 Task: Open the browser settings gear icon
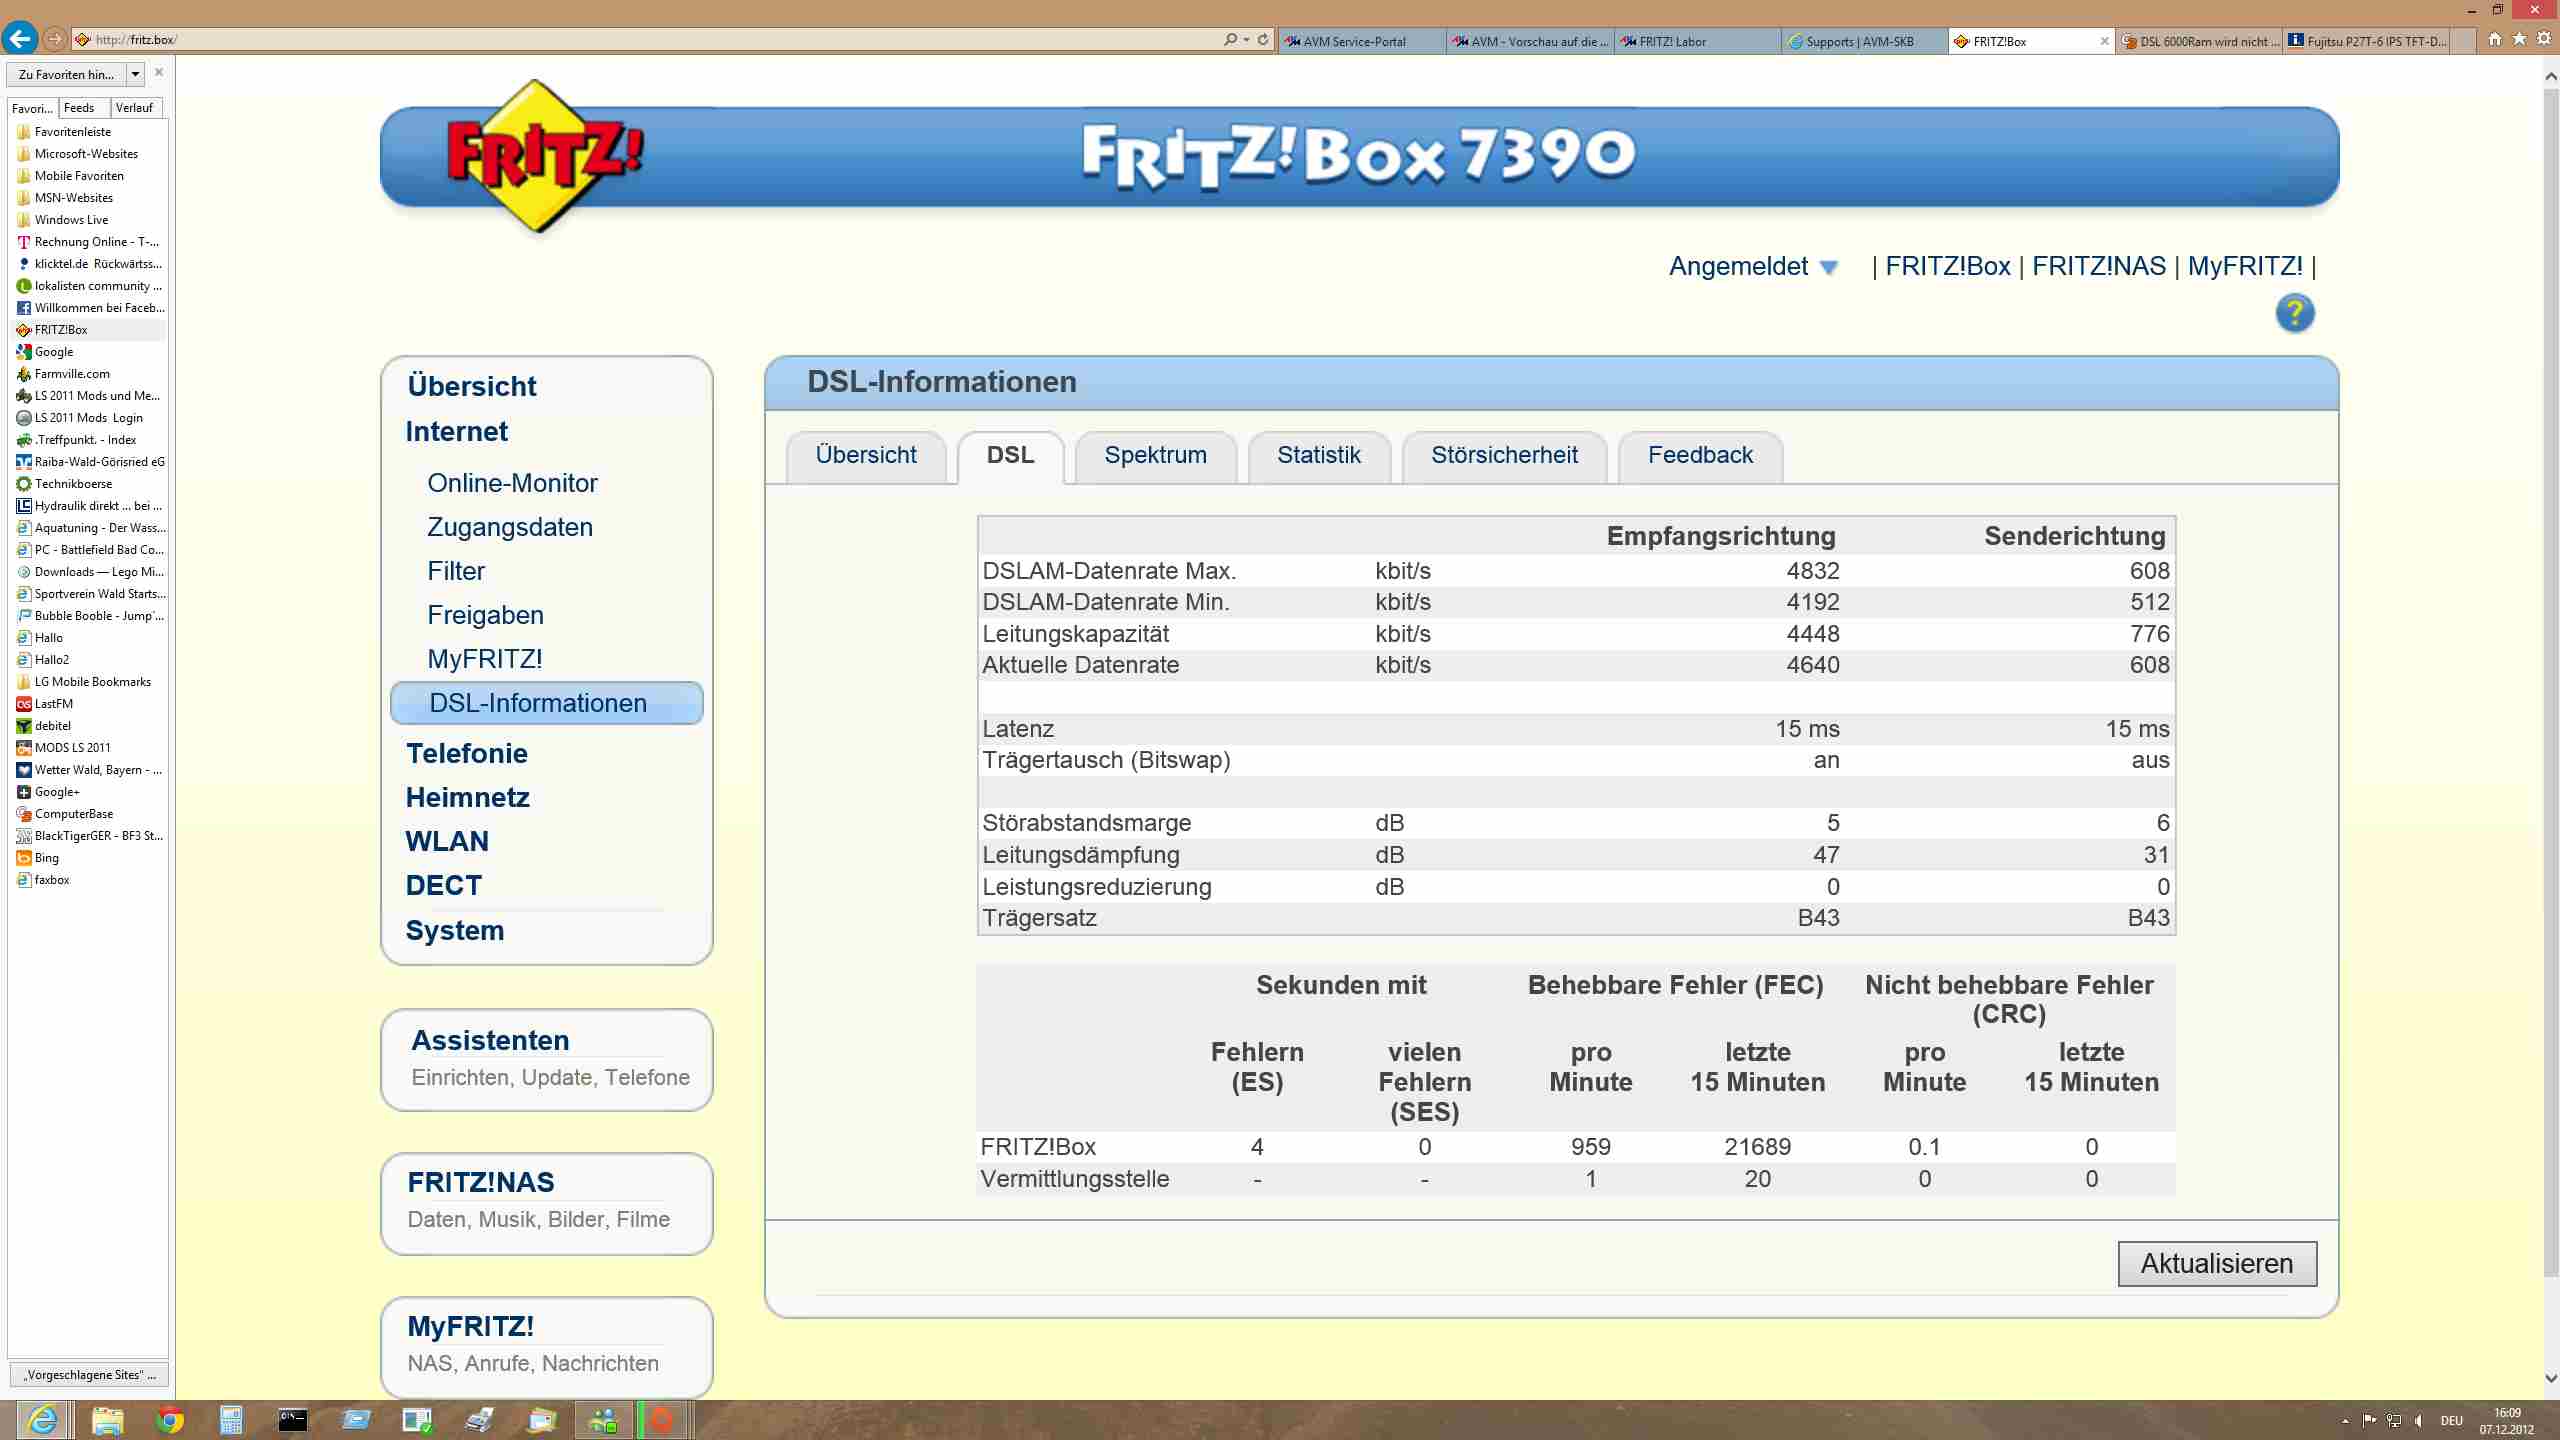[x=2543, y=40]
